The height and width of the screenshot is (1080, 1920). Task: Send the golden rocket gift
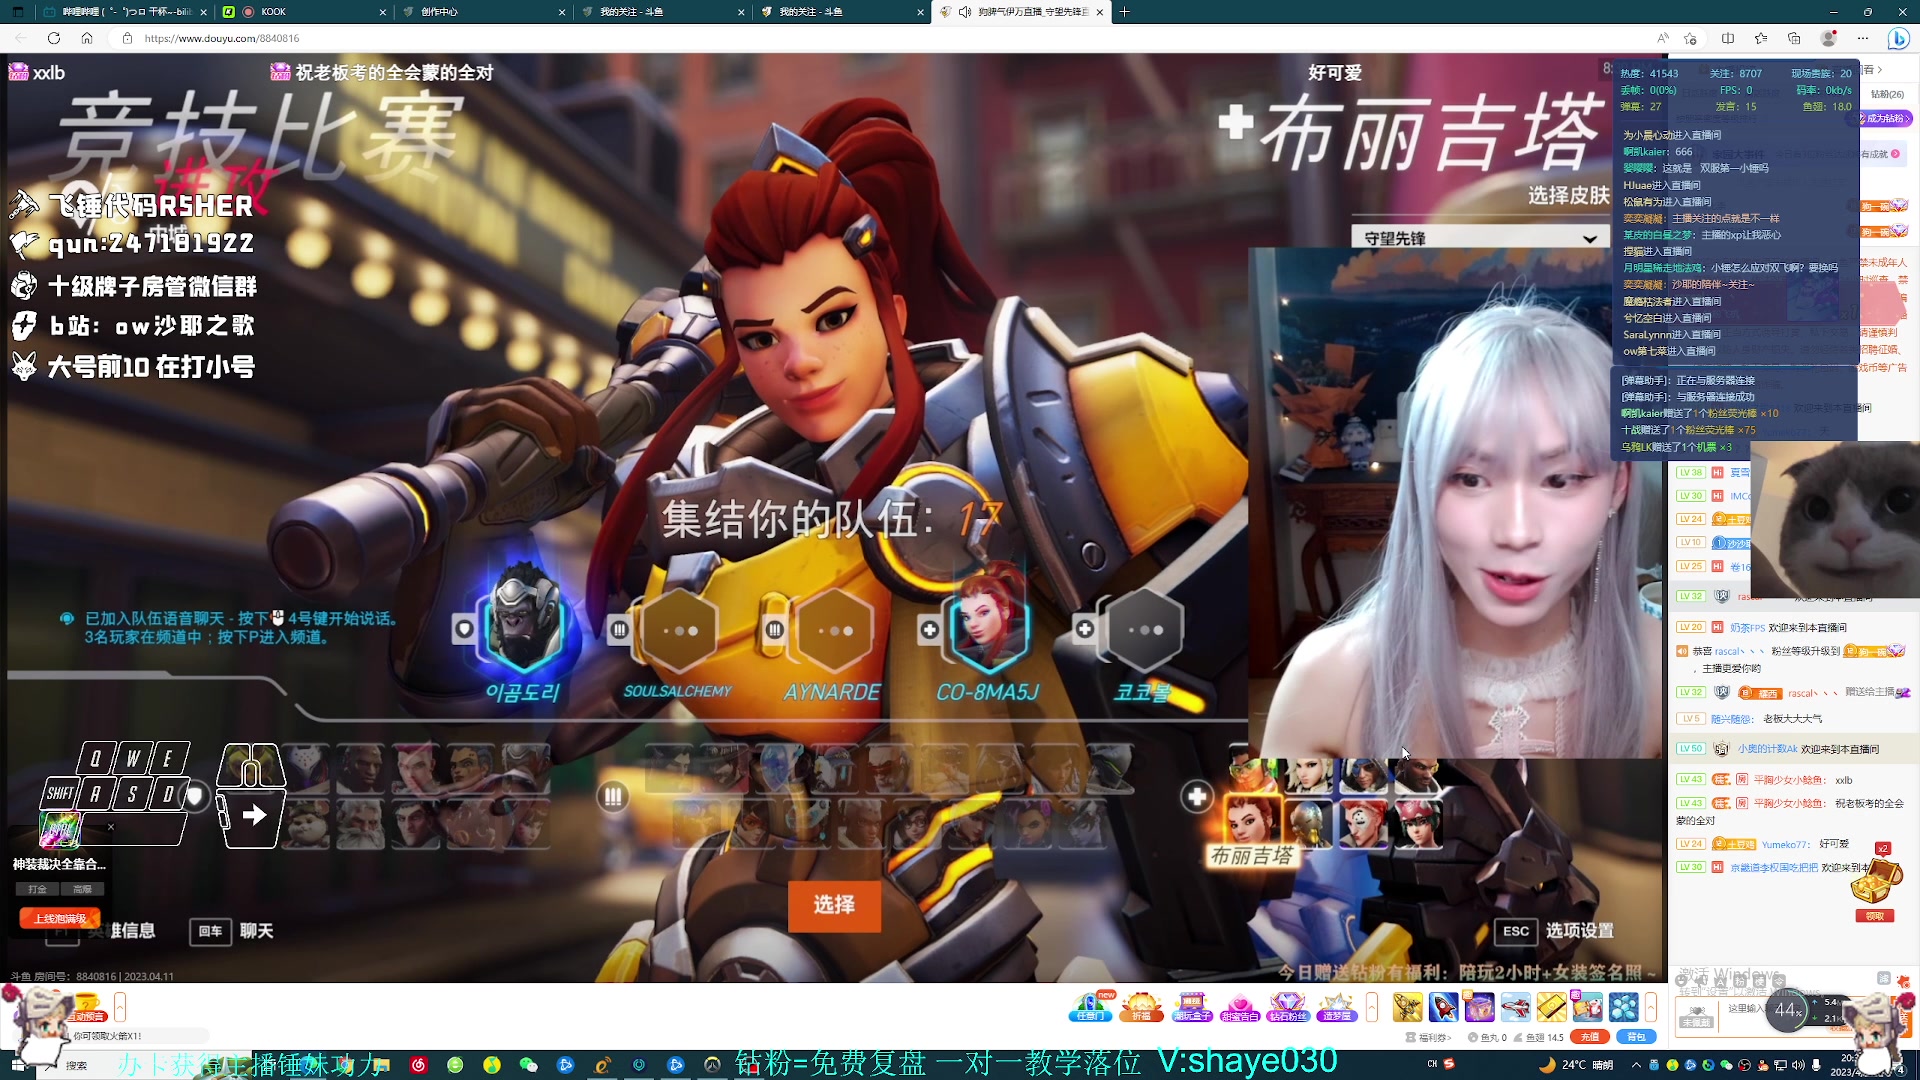click(1407, 1007)
